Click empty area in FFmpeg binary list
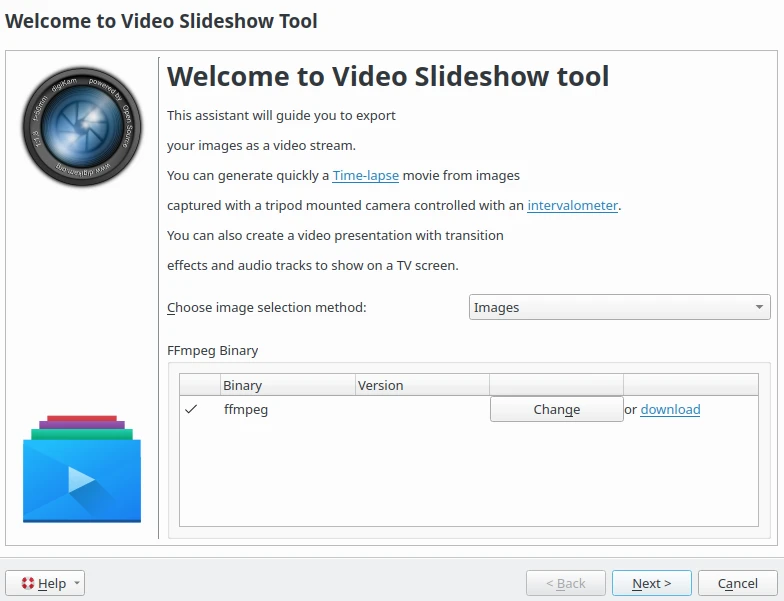This screenshot has height=601, width=784. click(468, 473)
